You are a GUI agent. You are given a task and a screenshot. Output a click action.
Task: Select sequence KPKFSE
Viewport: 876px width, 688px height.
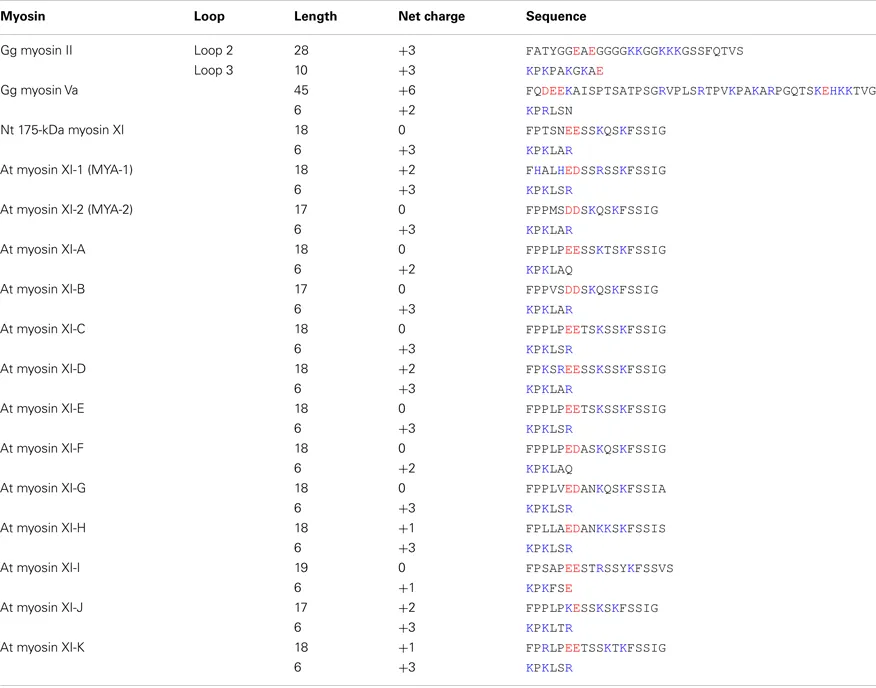click(549, 588)
